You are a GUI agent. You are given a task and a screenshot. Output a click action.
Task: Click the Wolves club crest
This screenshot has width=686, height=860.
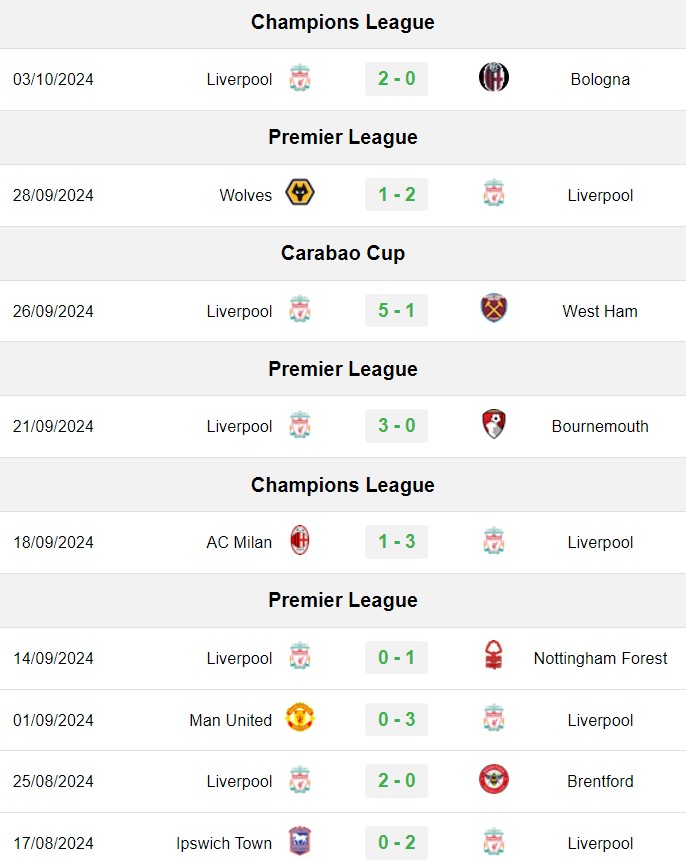click(300, 193)
